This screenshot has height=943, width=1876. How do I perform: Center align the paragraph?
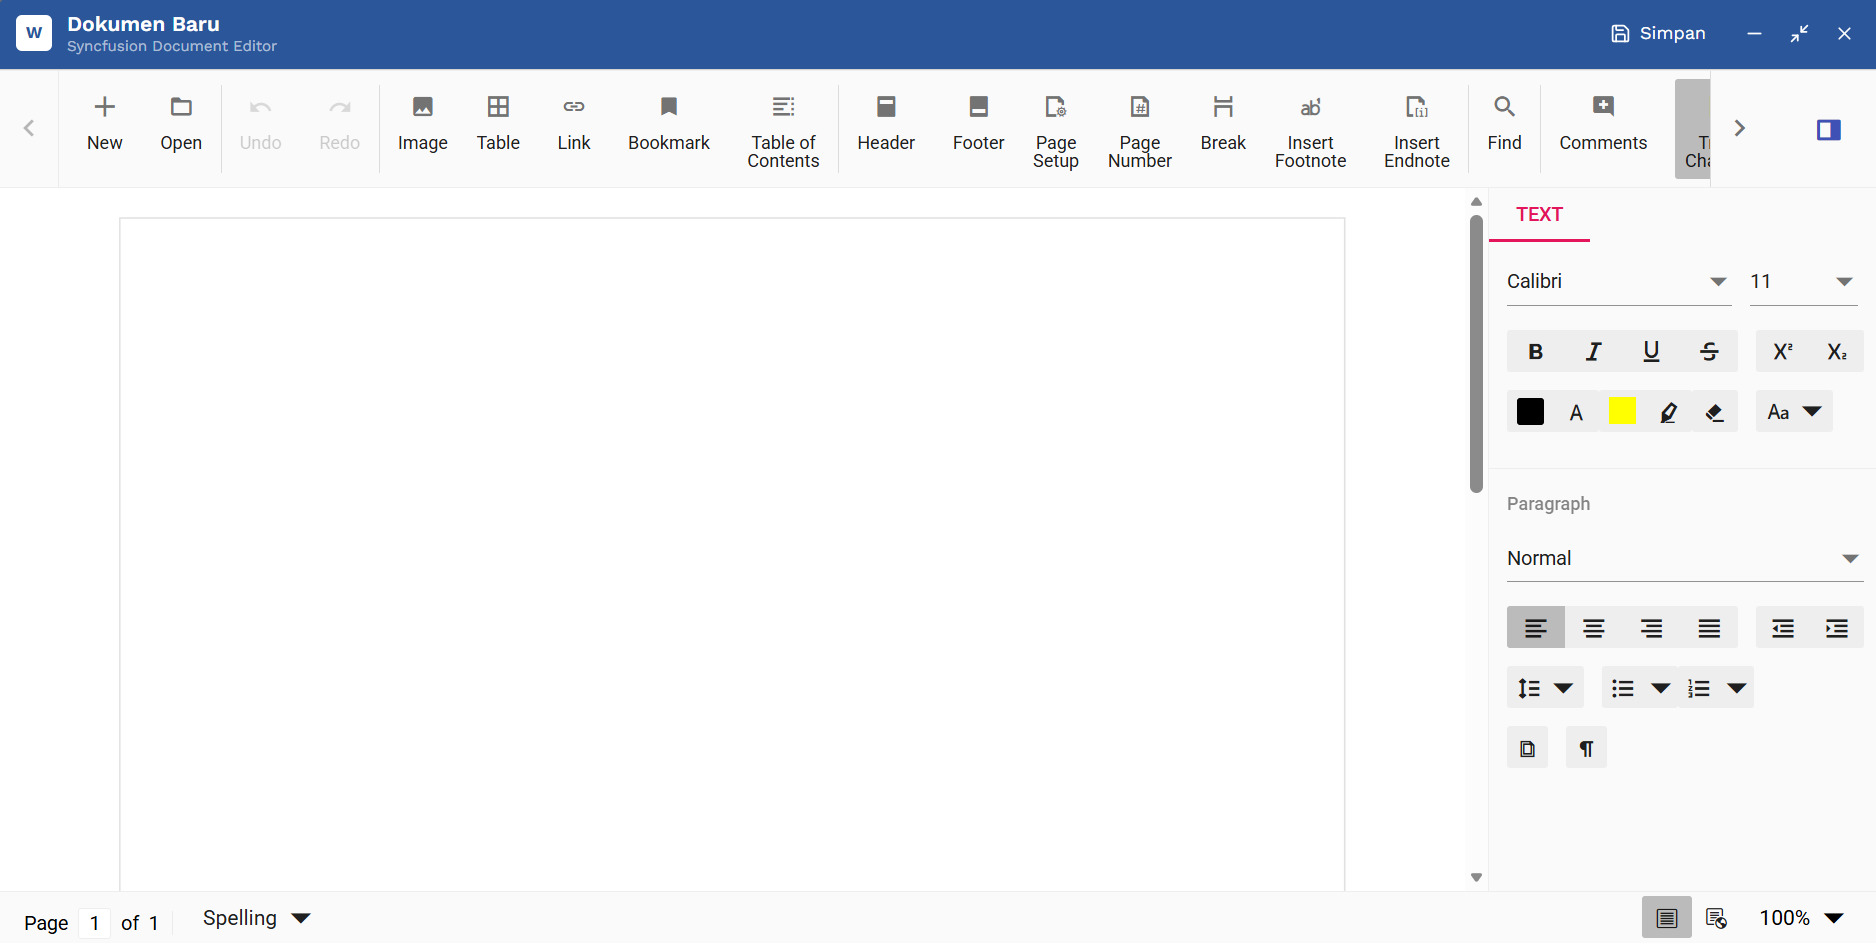[x=1594, y=628]
